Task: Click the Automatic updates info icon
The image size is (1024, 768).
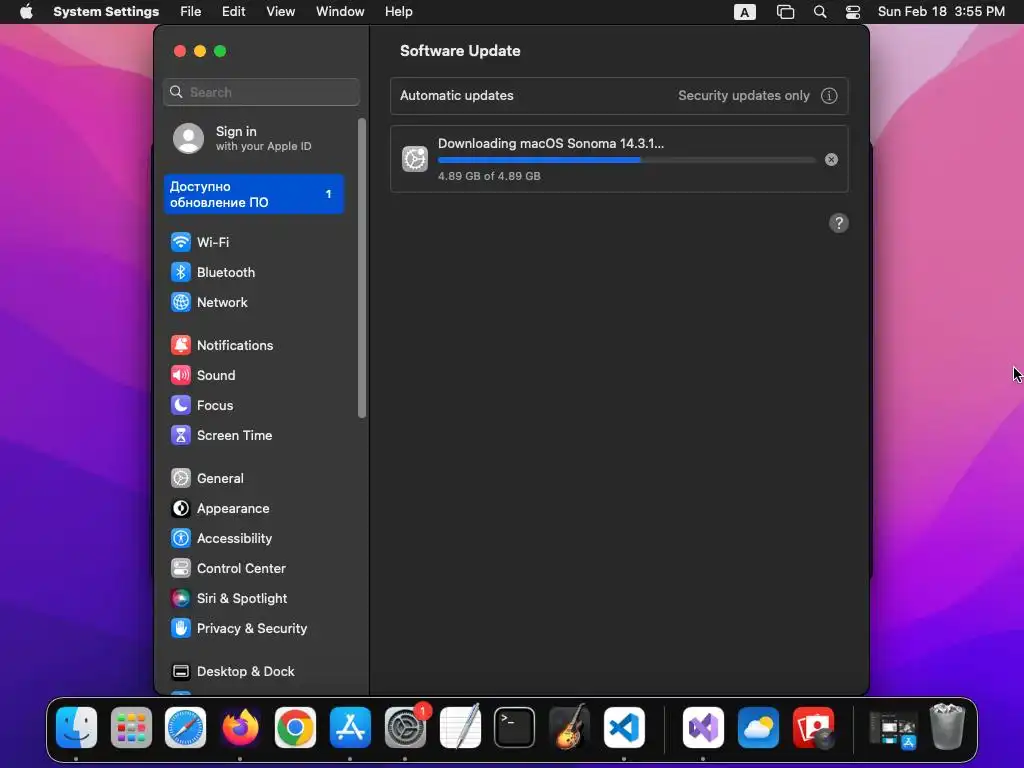Action: point(829,96)
